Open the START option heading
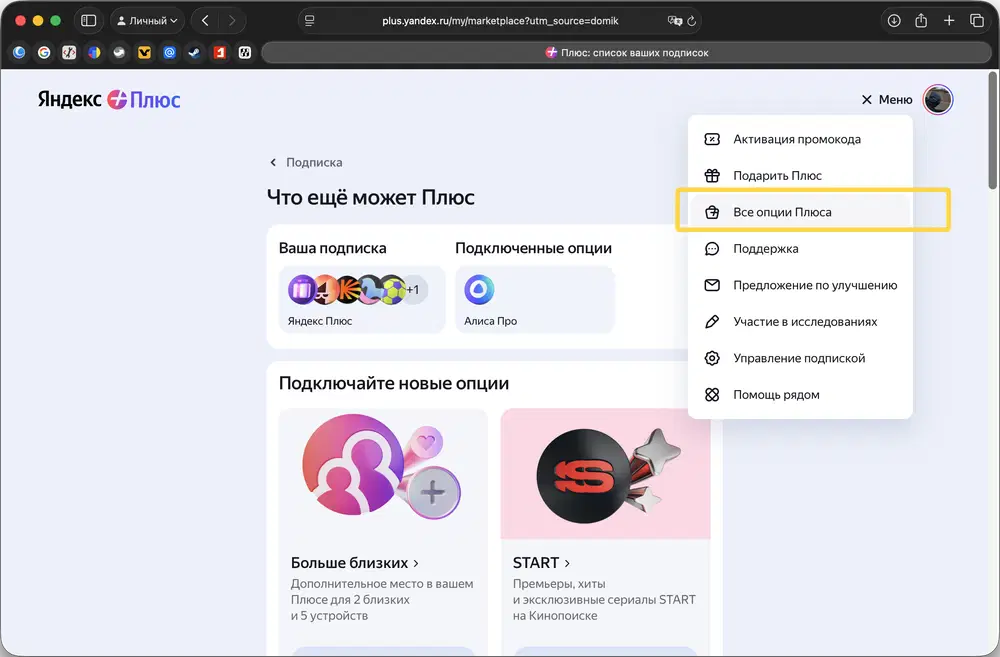Image resolution: width=1000 pixels, height=657 pixels. (541, 563)
